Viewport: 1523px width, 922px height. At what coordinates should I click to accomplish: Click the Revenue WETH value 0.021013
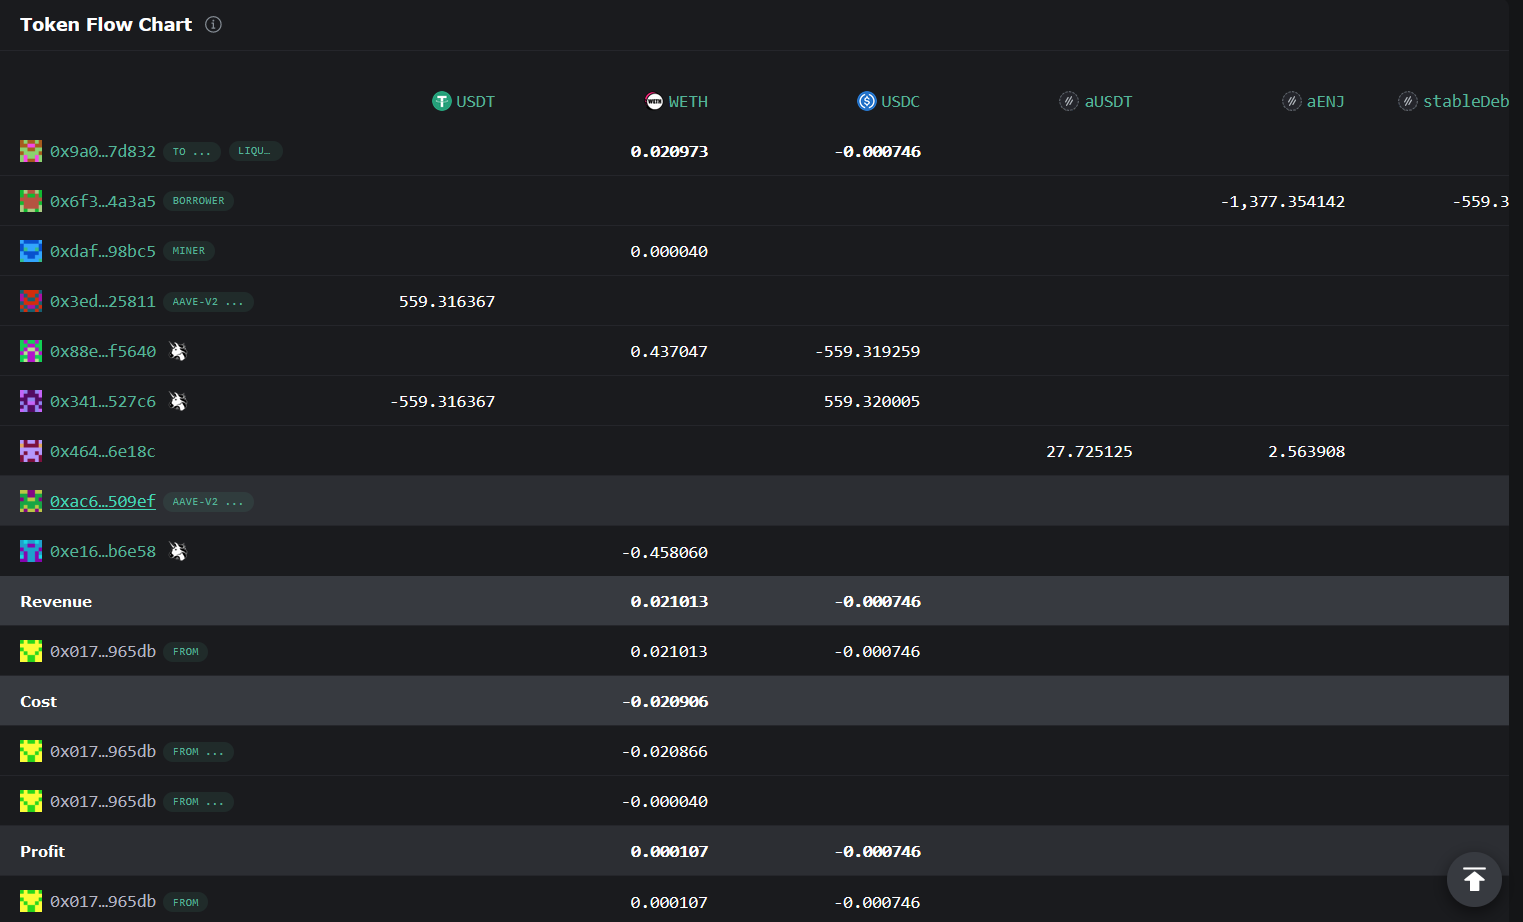(670, 601)
